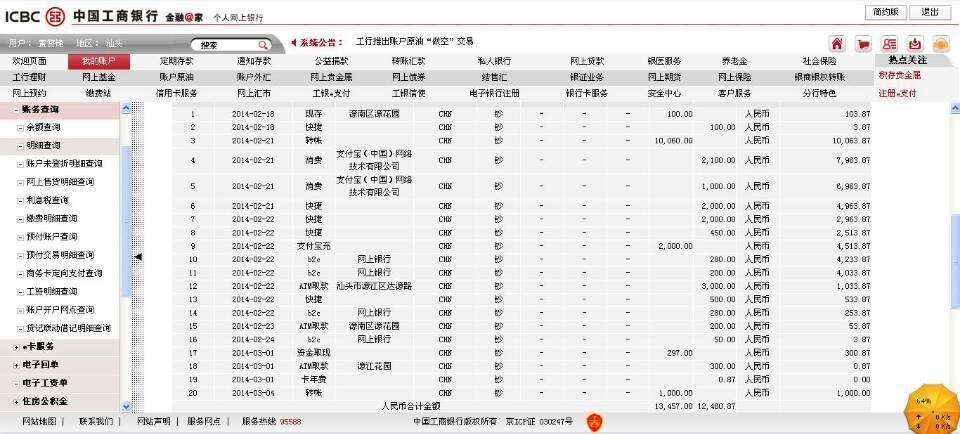960x434 pixels.
Task: Open 网上售货明细查询
Action: pyautogui.click(x=60, y=182)
